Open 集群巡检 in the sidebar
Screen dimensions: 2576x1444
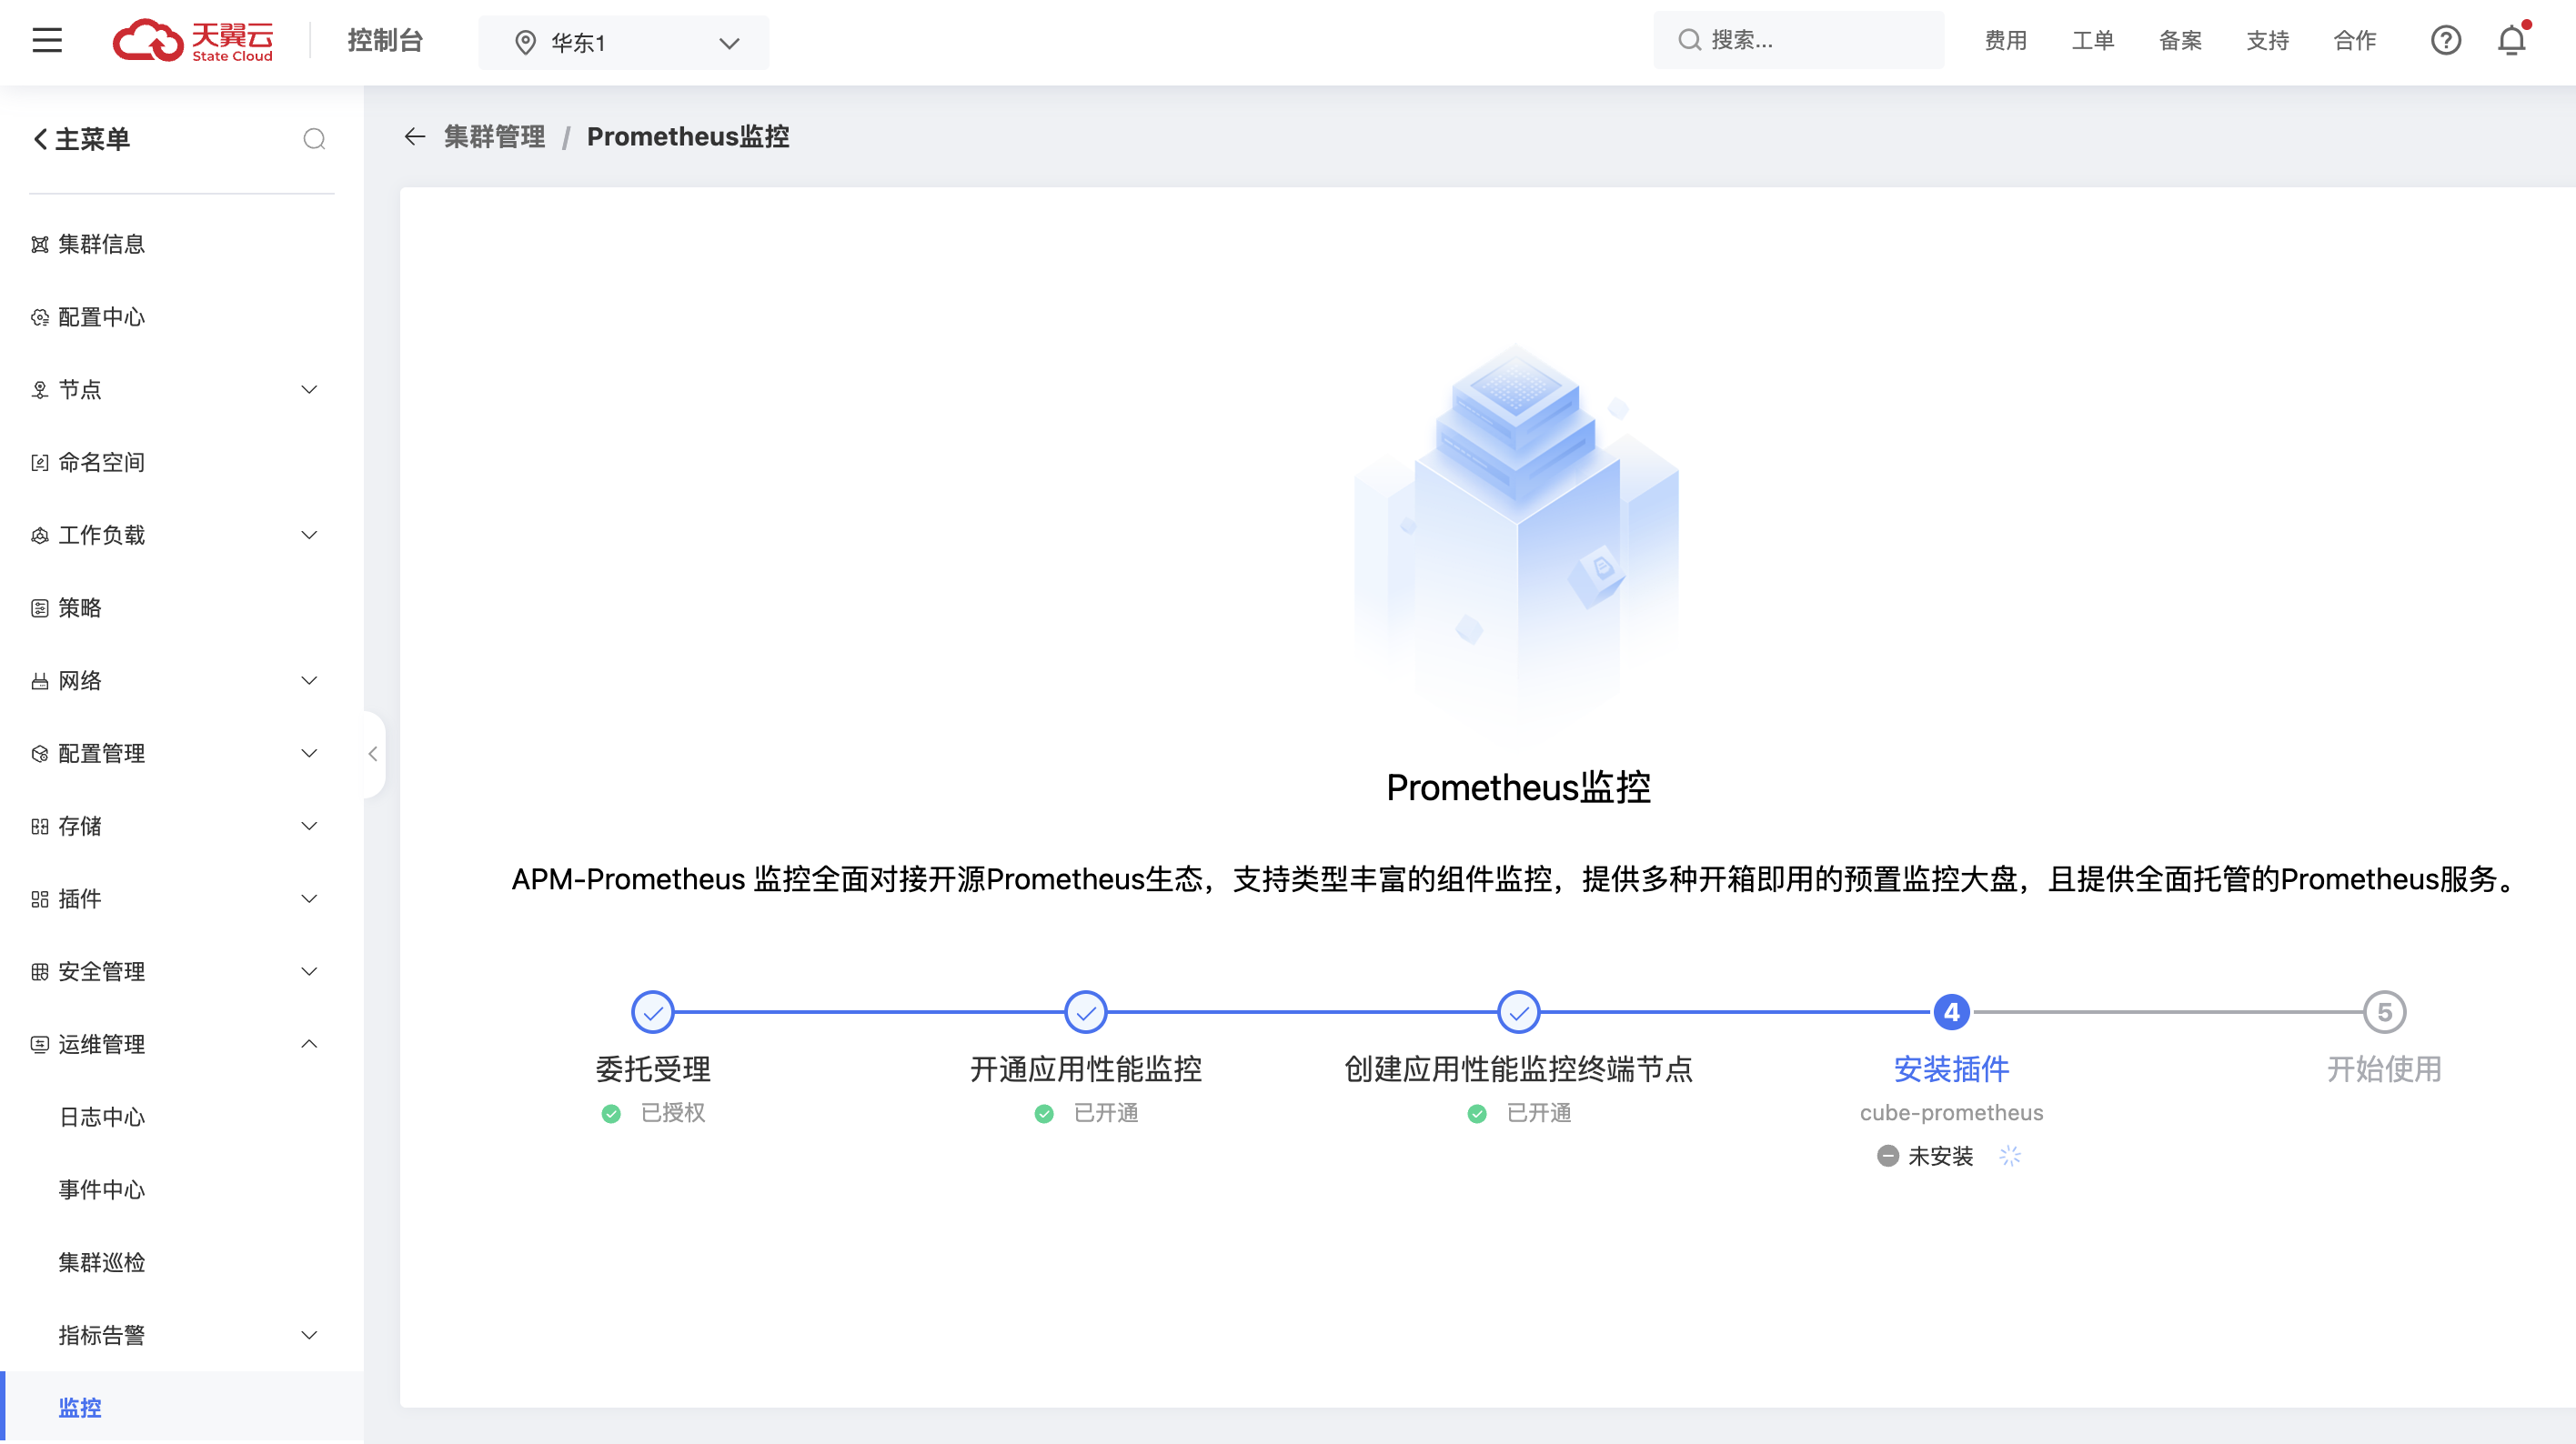[102, 1263]
